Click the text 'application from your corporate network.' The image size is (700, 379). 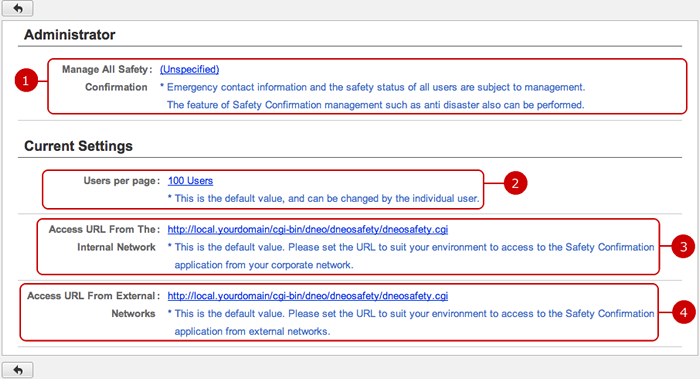click(x=264, y=265)
